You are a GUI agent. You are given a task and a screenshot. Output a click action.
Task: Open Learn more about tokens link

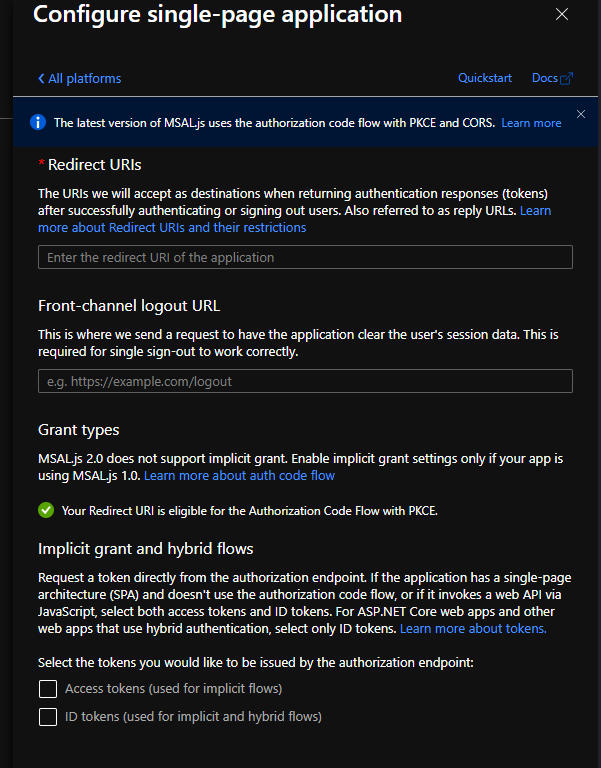click(473, 628)
